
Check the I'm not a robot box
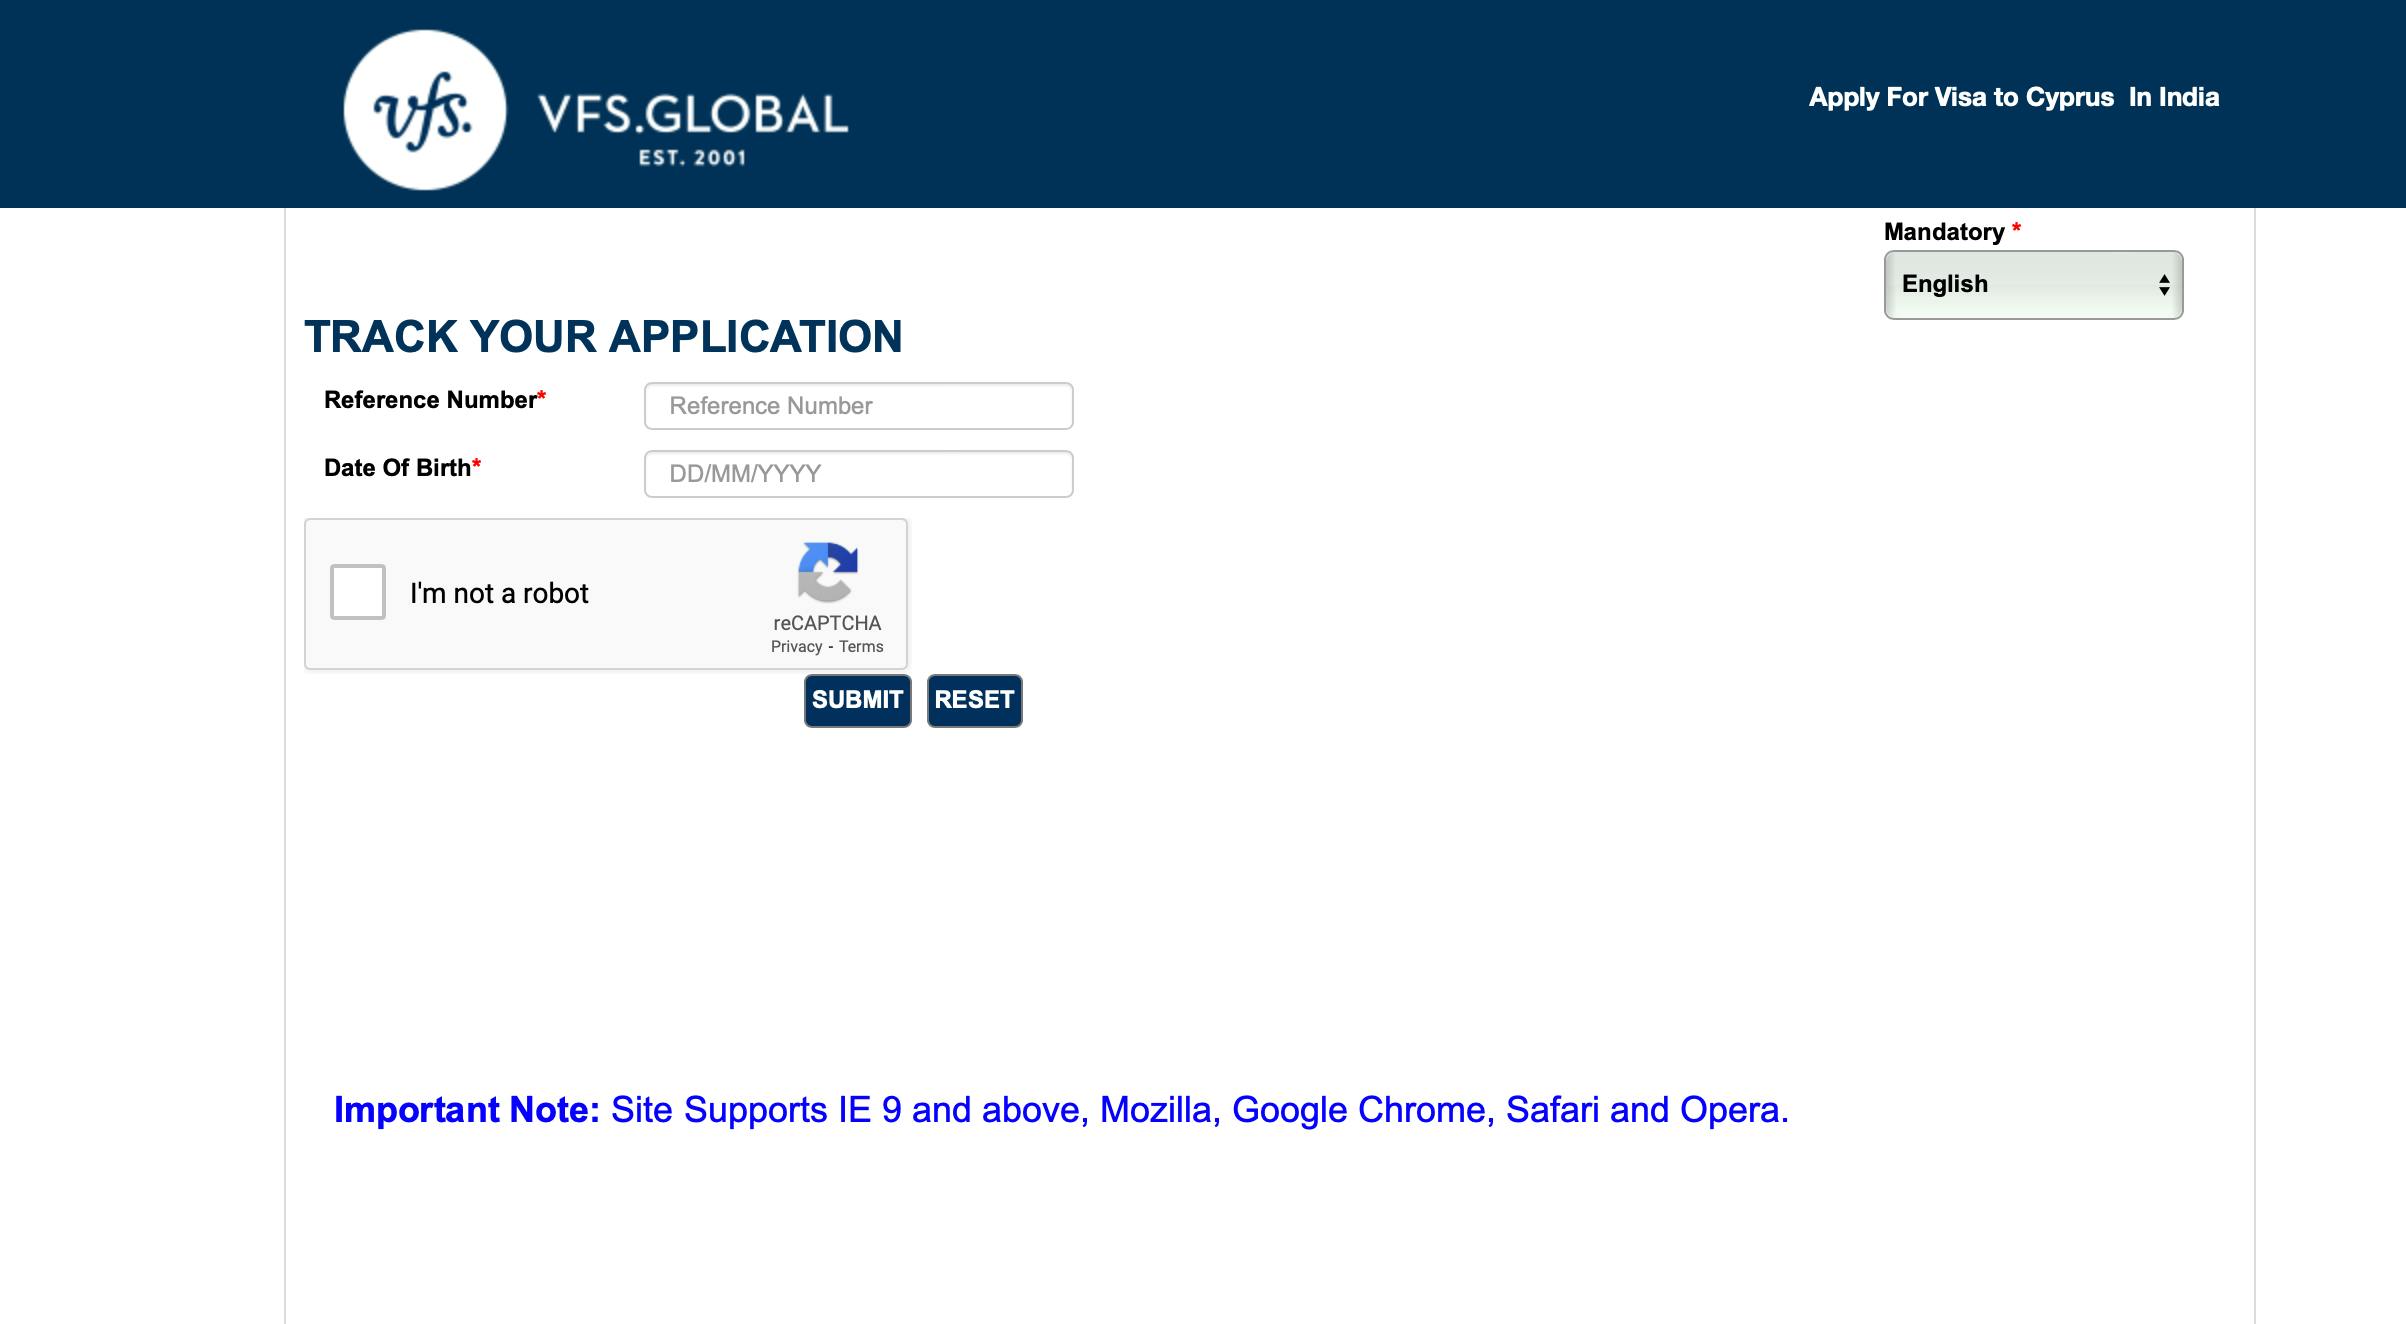(358, 592)
